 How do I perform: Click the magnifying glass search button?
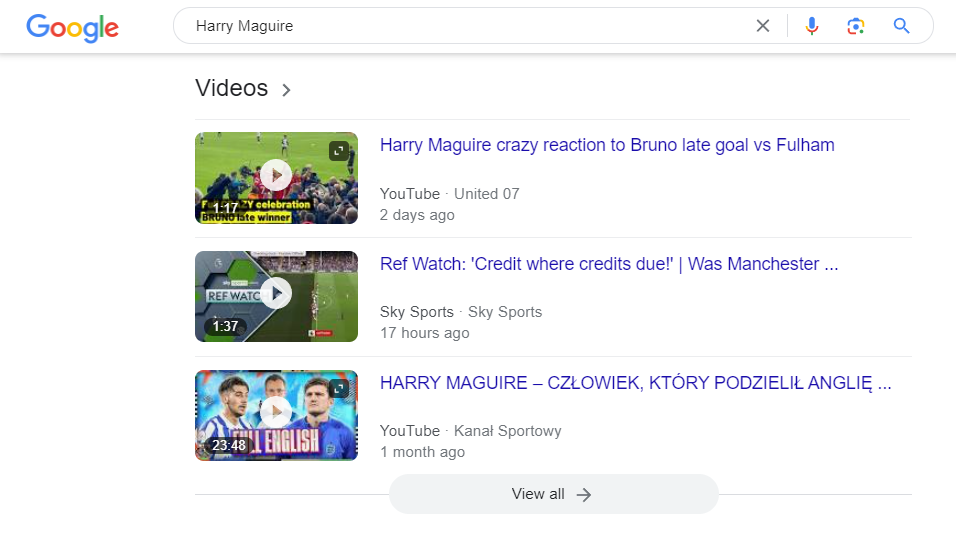click(901, 26)
